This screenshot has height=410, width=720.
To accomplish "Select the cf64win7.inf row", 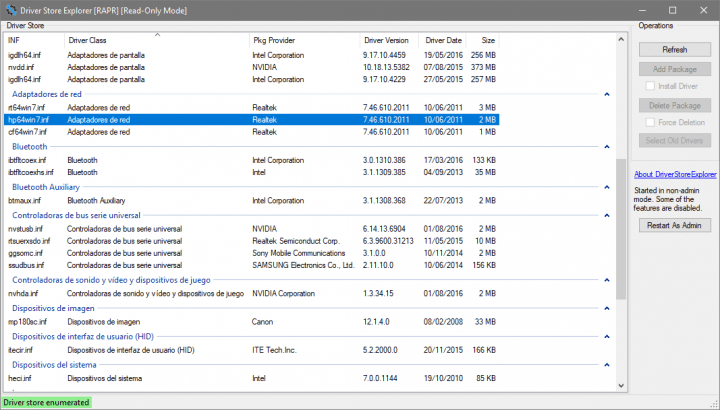I will click(252, 132).
